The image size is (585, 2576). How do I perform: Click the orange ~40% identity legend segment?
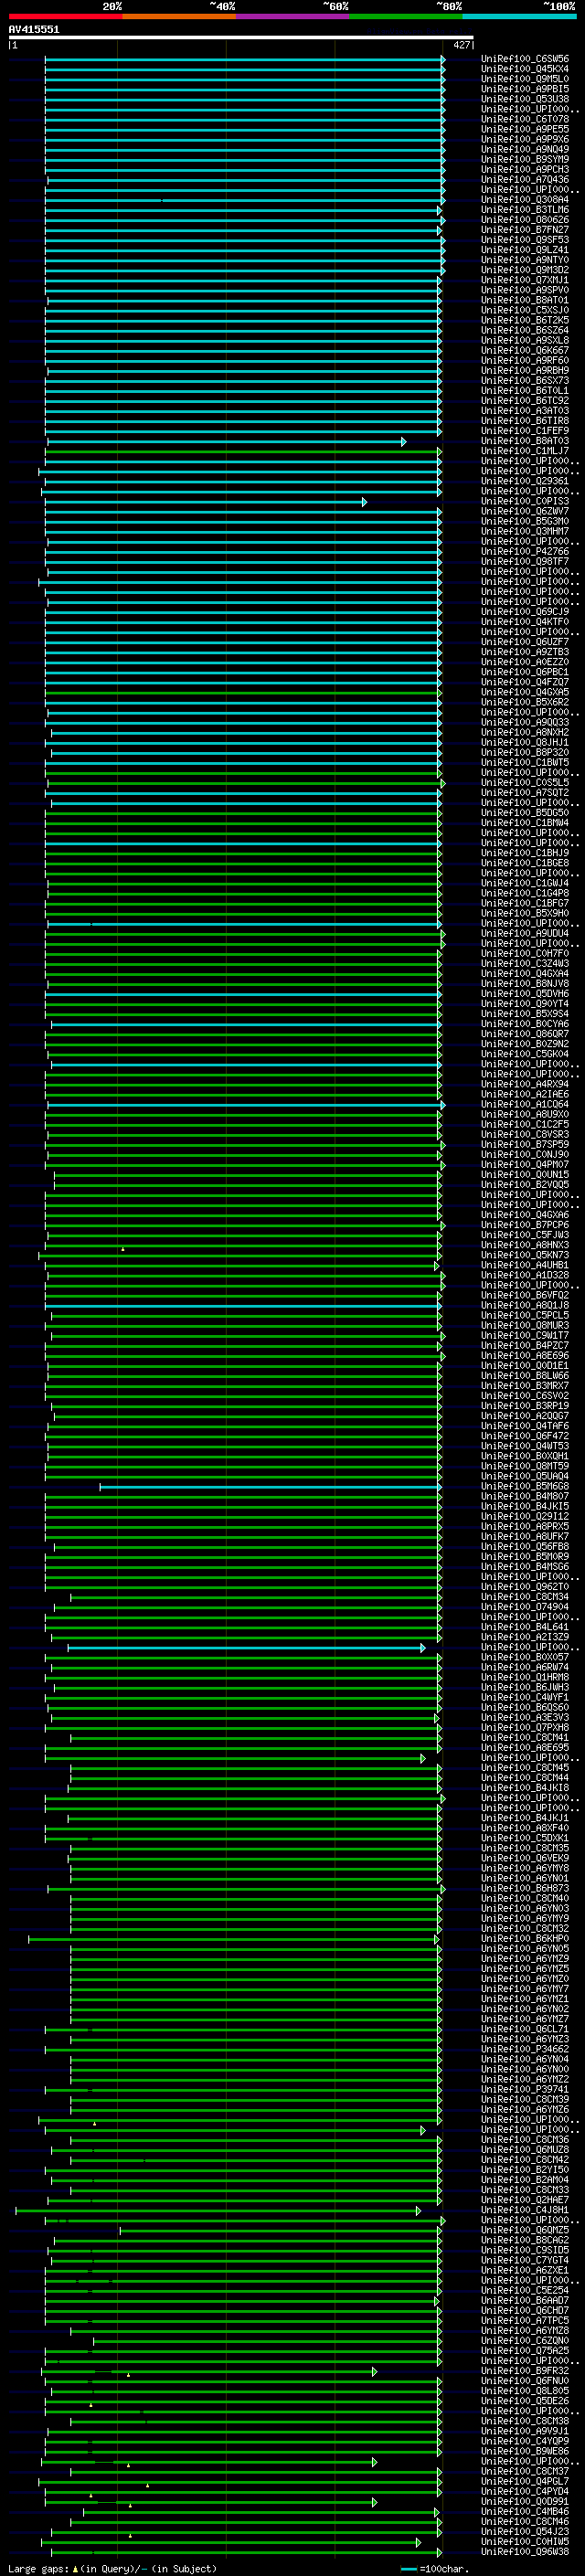[179, 17]
